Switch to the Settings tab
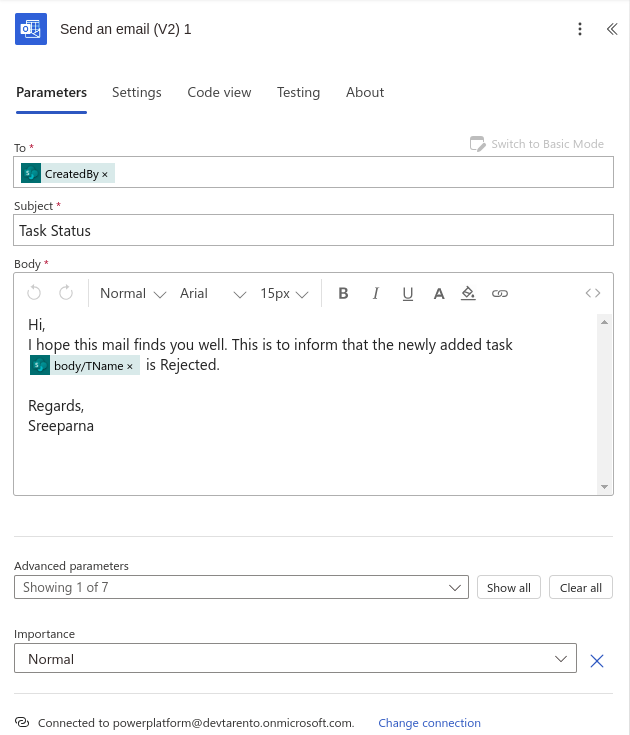This screenshot has height=735, width=630. (x=137, y=92)
